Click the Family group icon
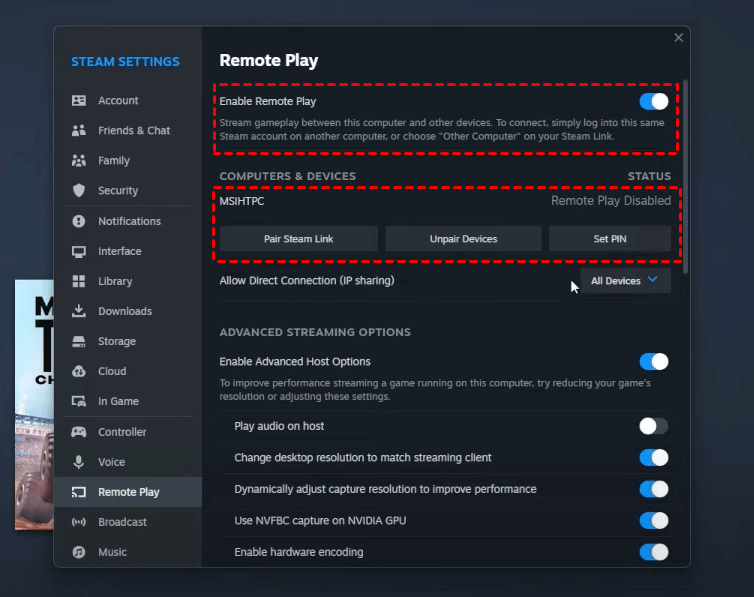 (79, 161)
